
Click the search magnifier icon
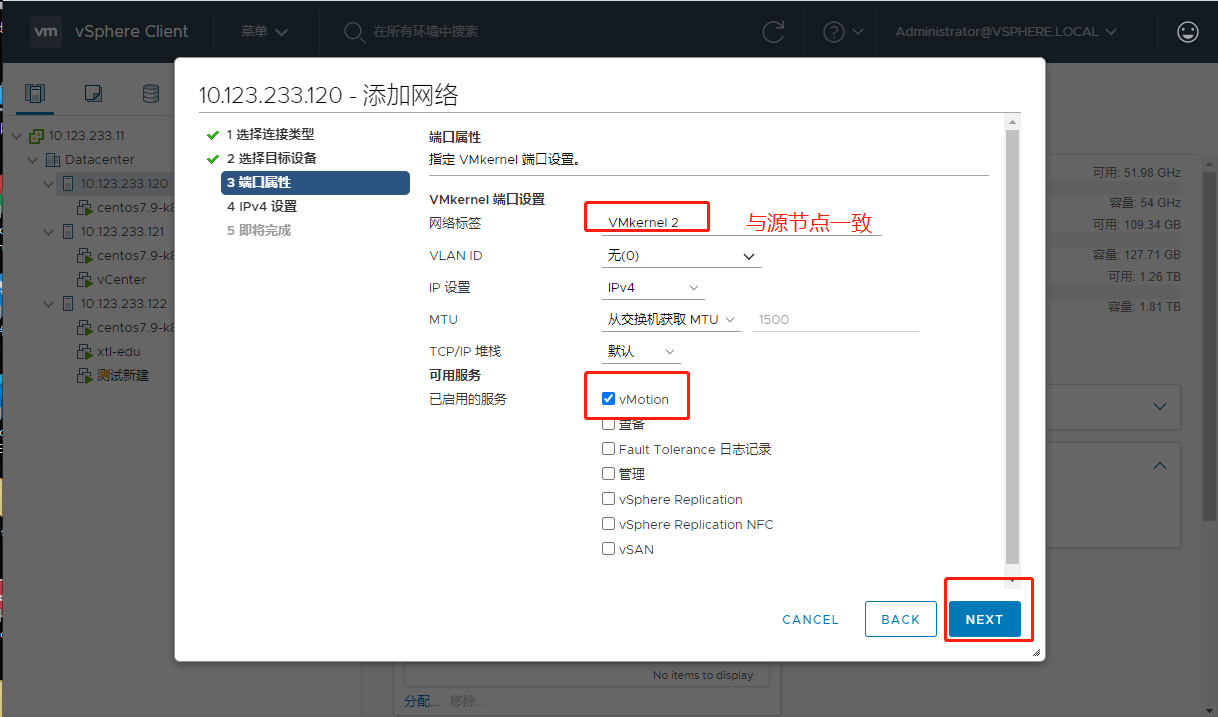coord(353,32)
